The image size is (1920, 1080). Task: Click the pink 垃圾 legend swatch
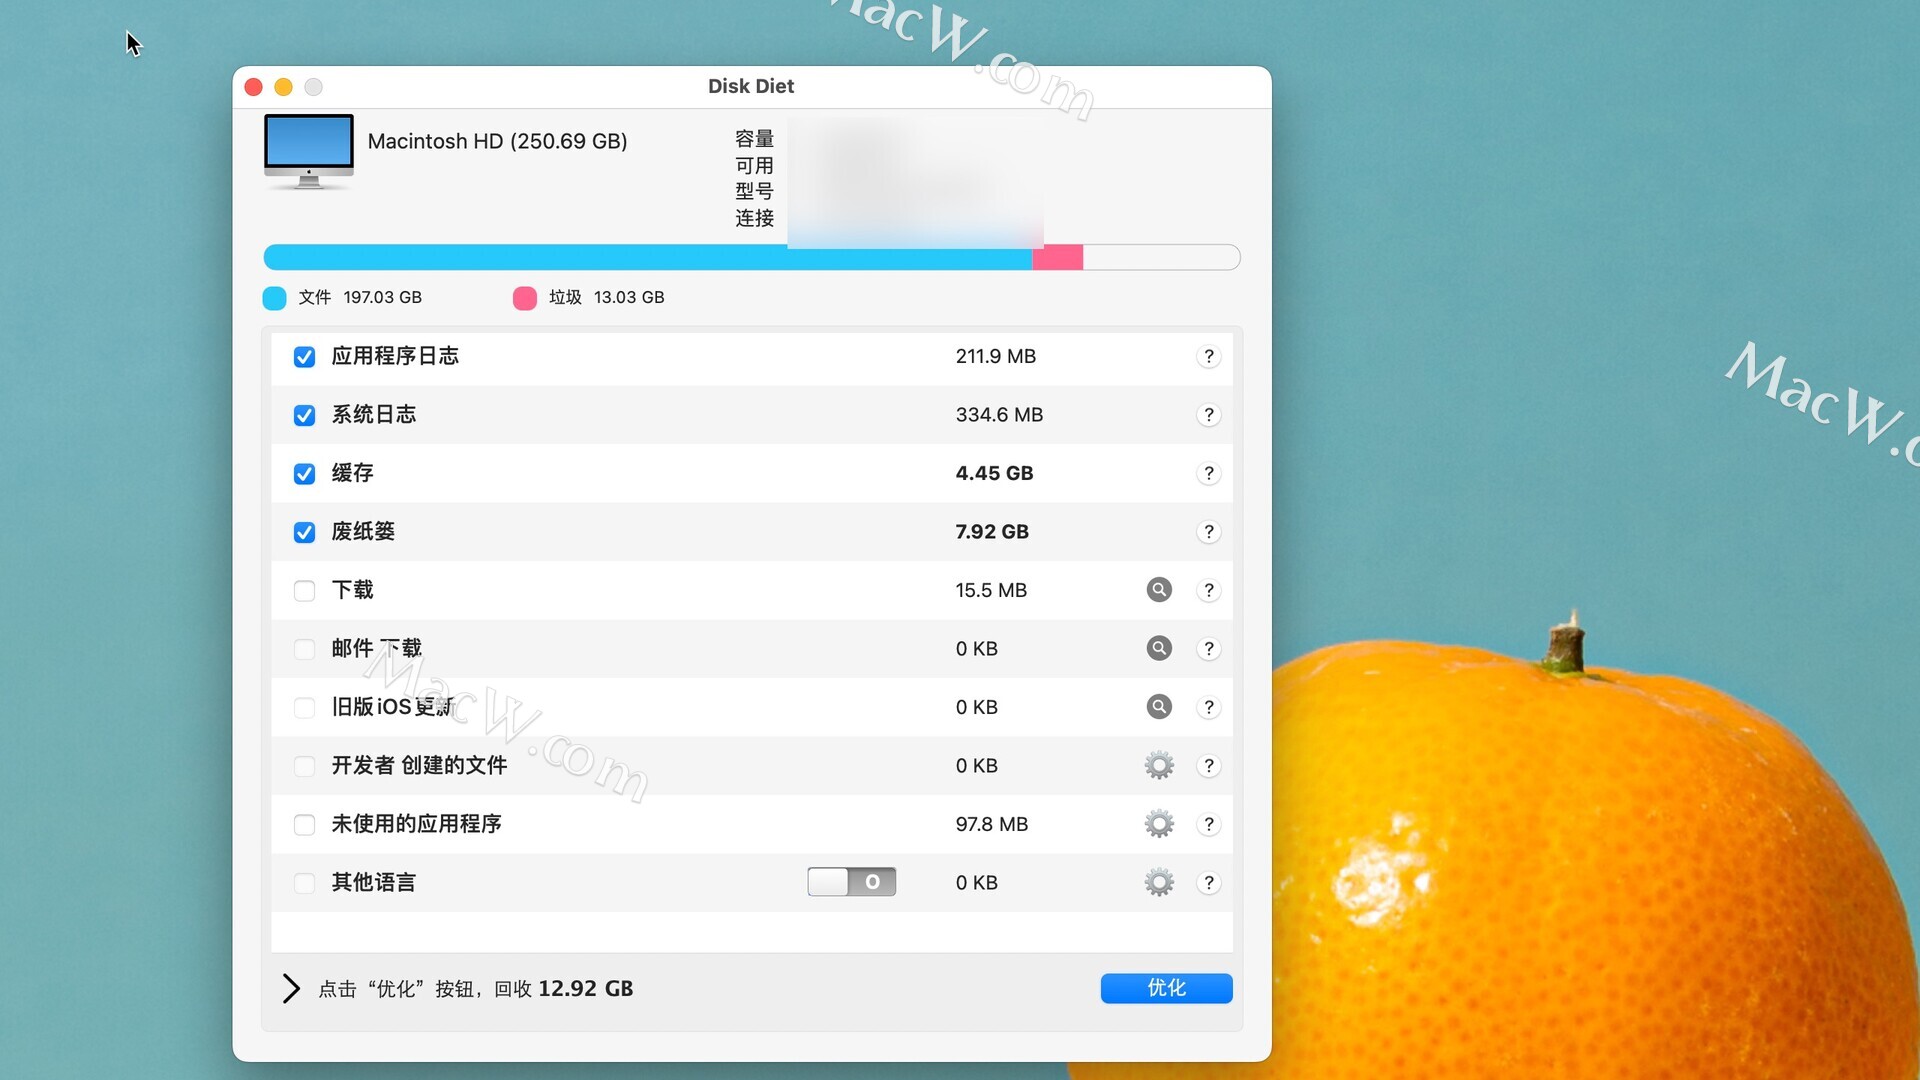524,298
